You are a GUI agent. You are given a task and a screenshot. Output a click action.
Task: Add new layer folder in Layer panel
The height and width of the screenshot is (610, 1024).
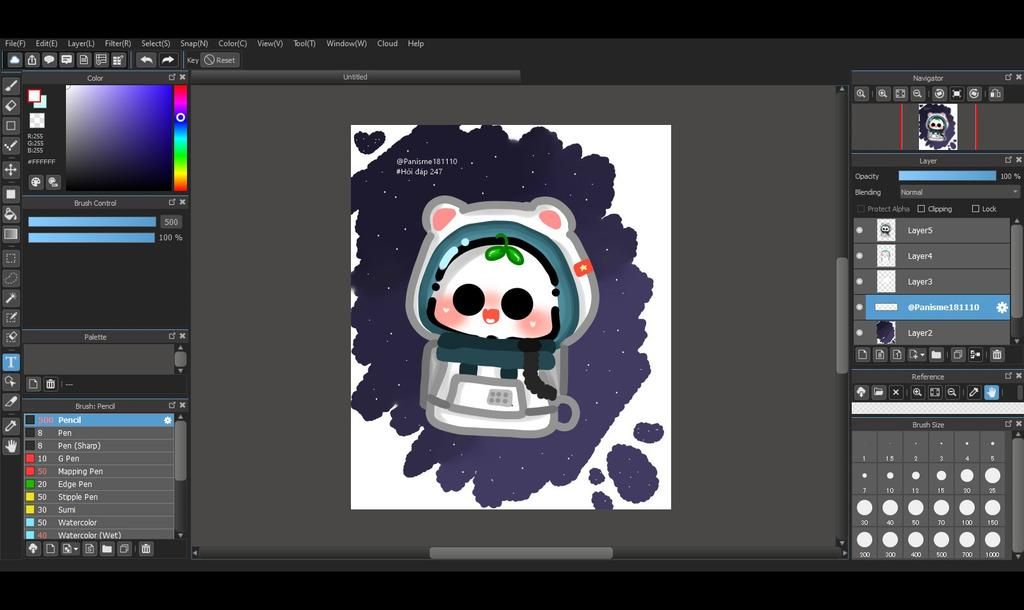[x=936, y=355]
